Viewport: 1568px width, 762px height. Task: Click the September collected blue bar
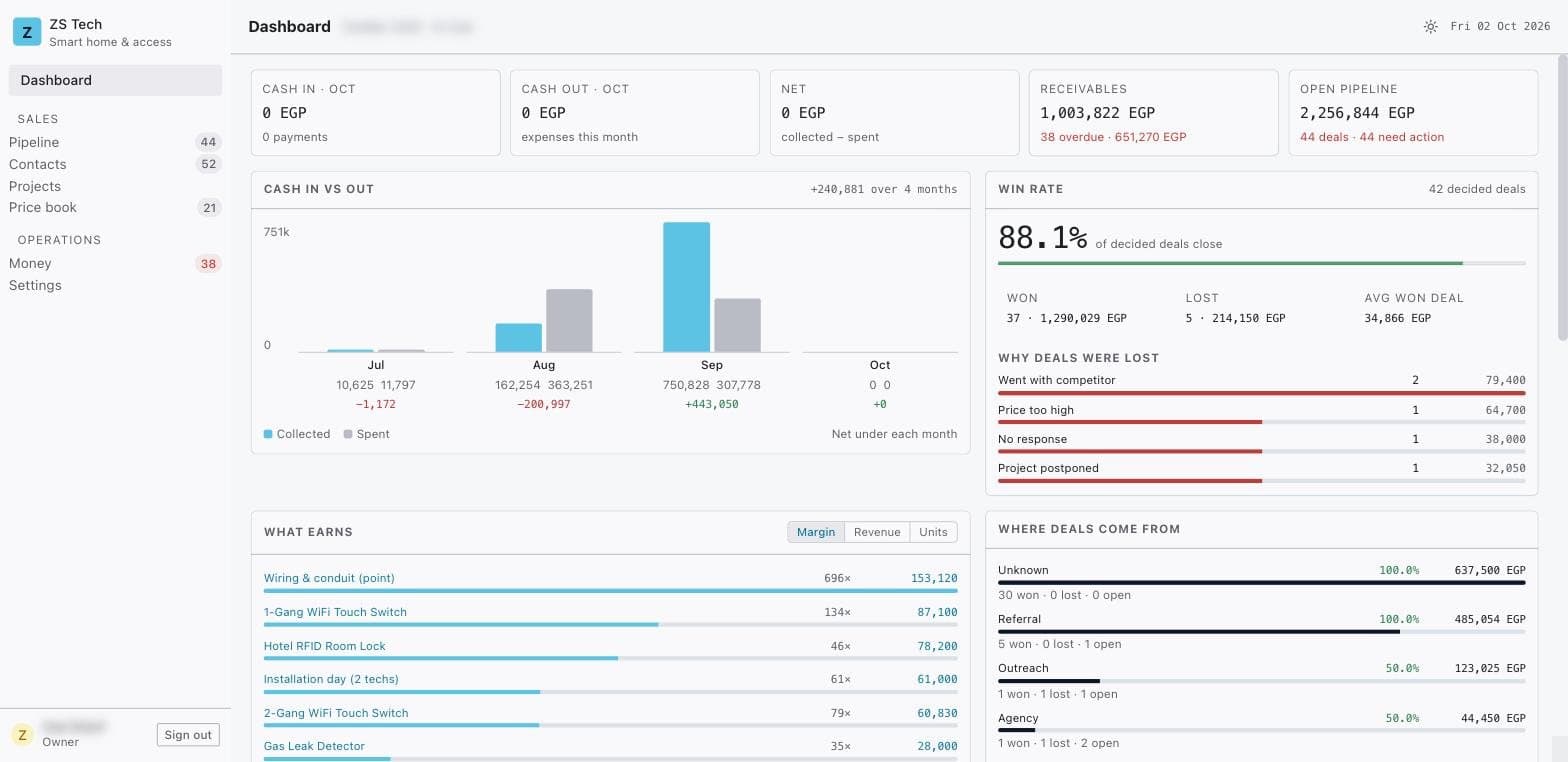pos(686,287)
